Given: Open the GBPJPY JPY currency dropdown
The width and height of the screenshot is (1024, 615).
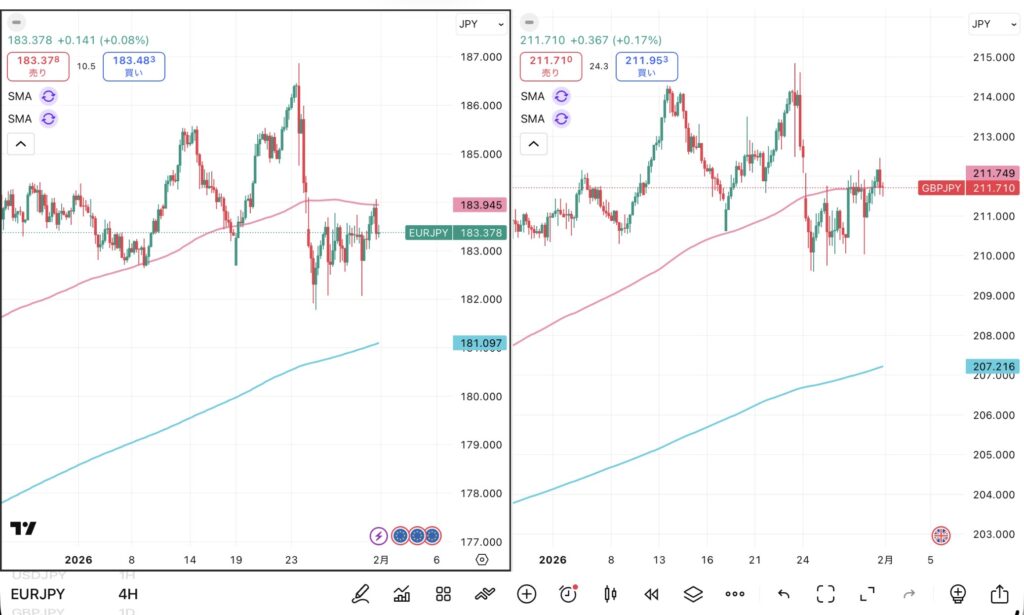Looking at the screenshot, I should 993,24.
